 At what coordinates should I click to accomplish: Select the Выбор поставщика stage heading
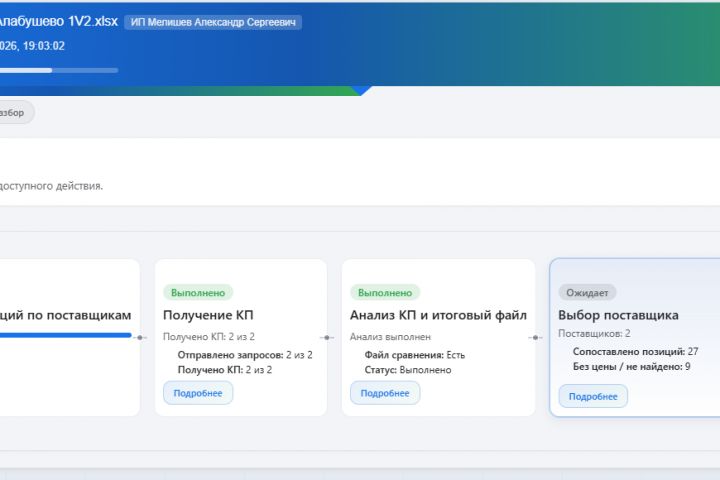pos(618,315)
